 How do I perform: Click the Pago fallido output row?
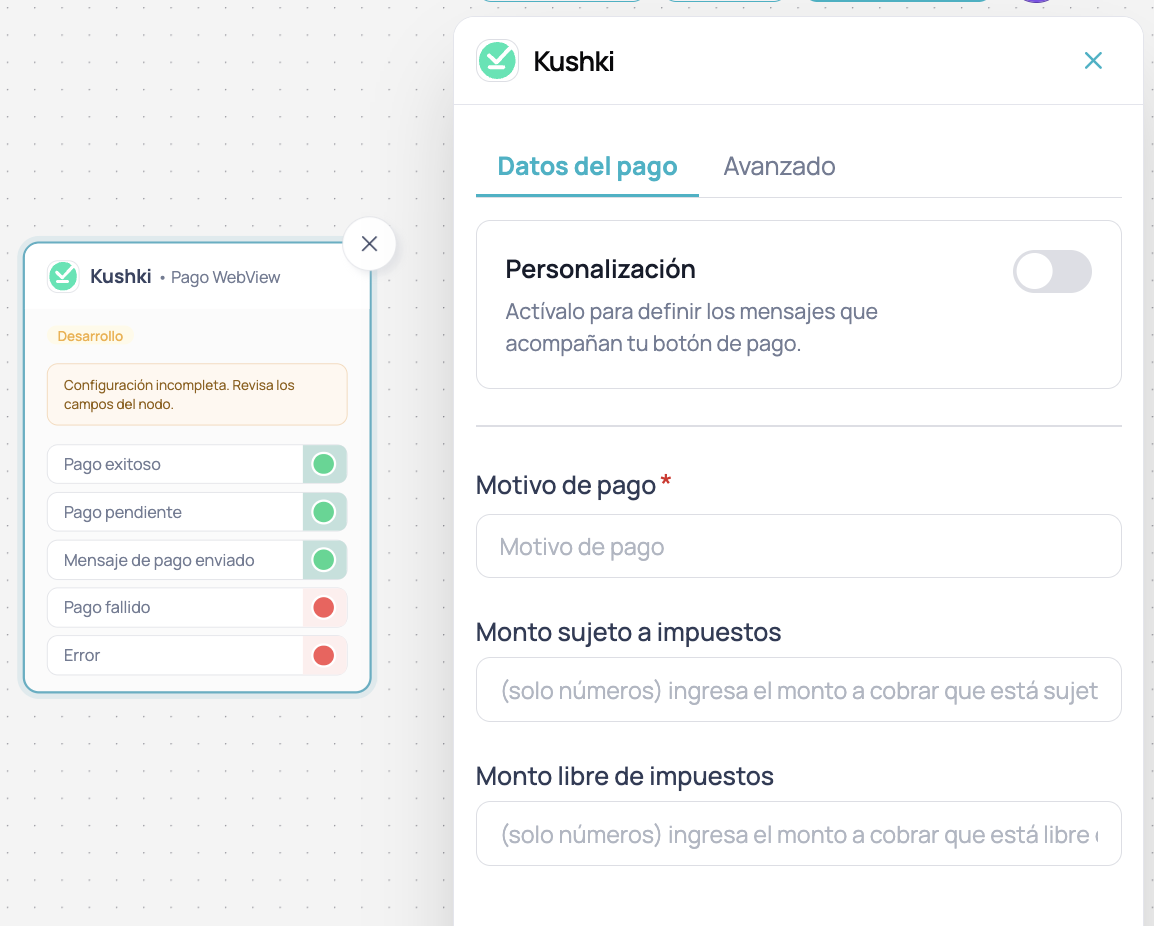[197, 607]
